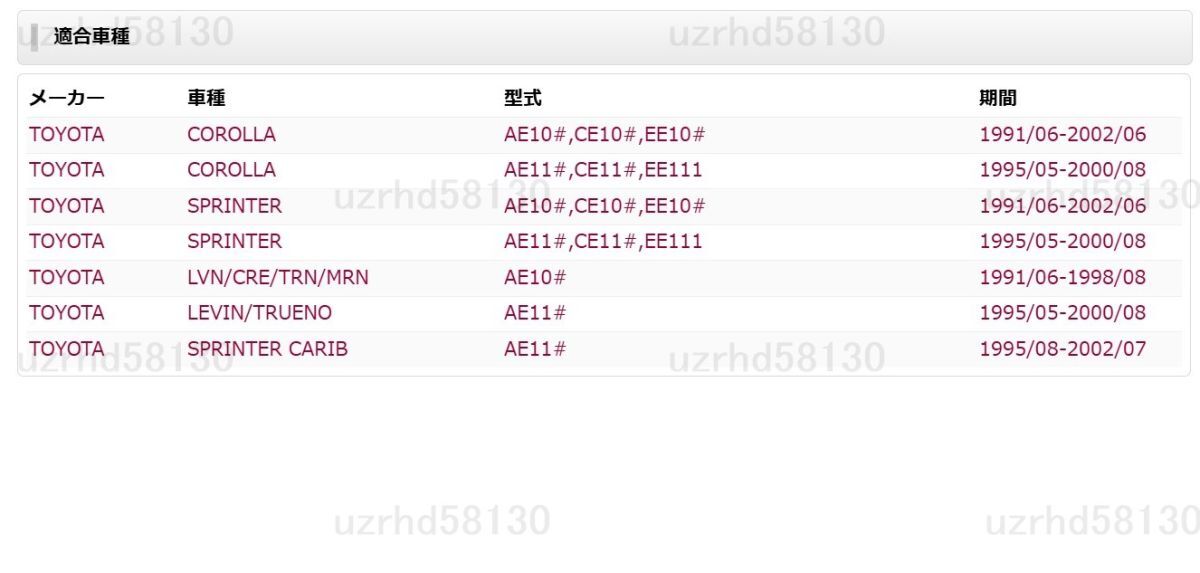Viewport: 1200px width, 573px height.
Task: Click the period in the LEVIN/TRUENO row
Action: (1062, 313)
